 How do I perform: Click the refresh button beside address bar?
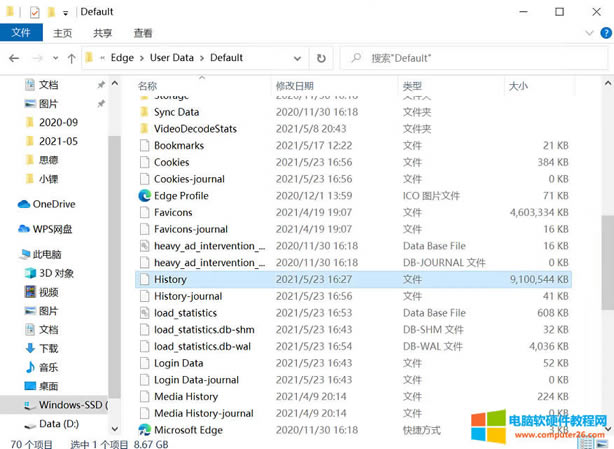(x=321, y=58)
